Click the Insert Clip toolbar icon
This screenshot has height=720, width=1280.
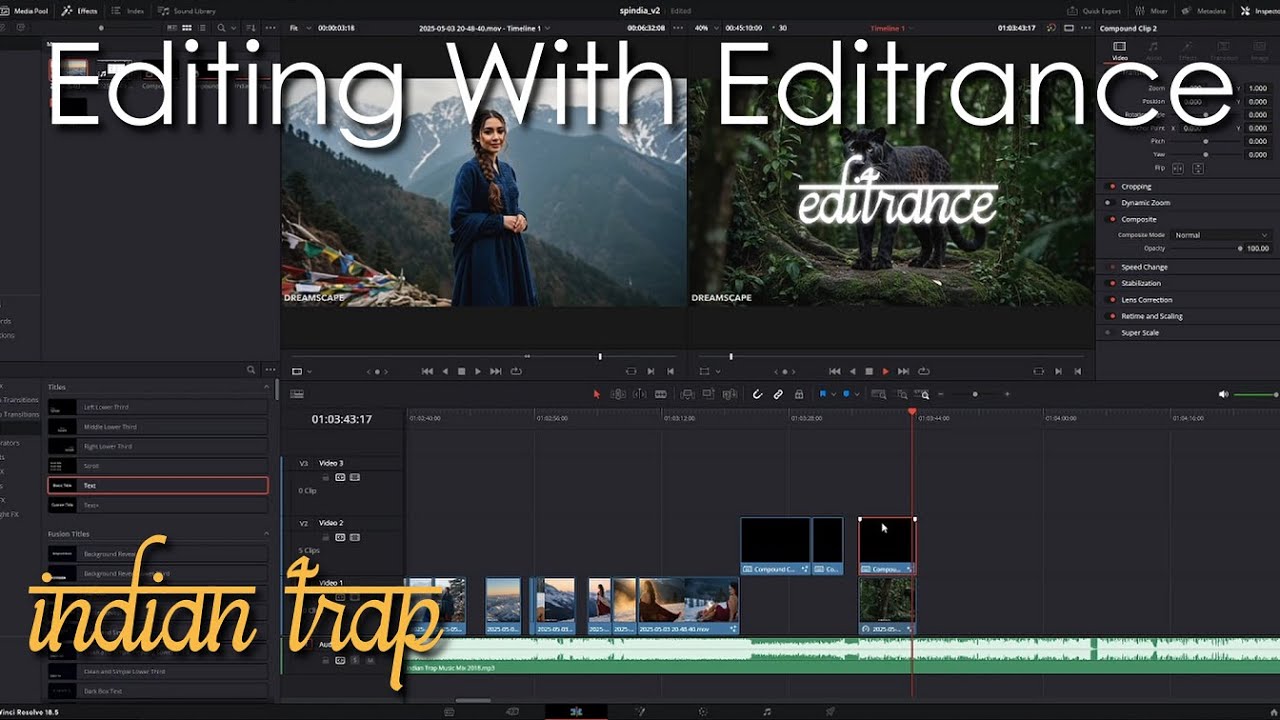687,394
